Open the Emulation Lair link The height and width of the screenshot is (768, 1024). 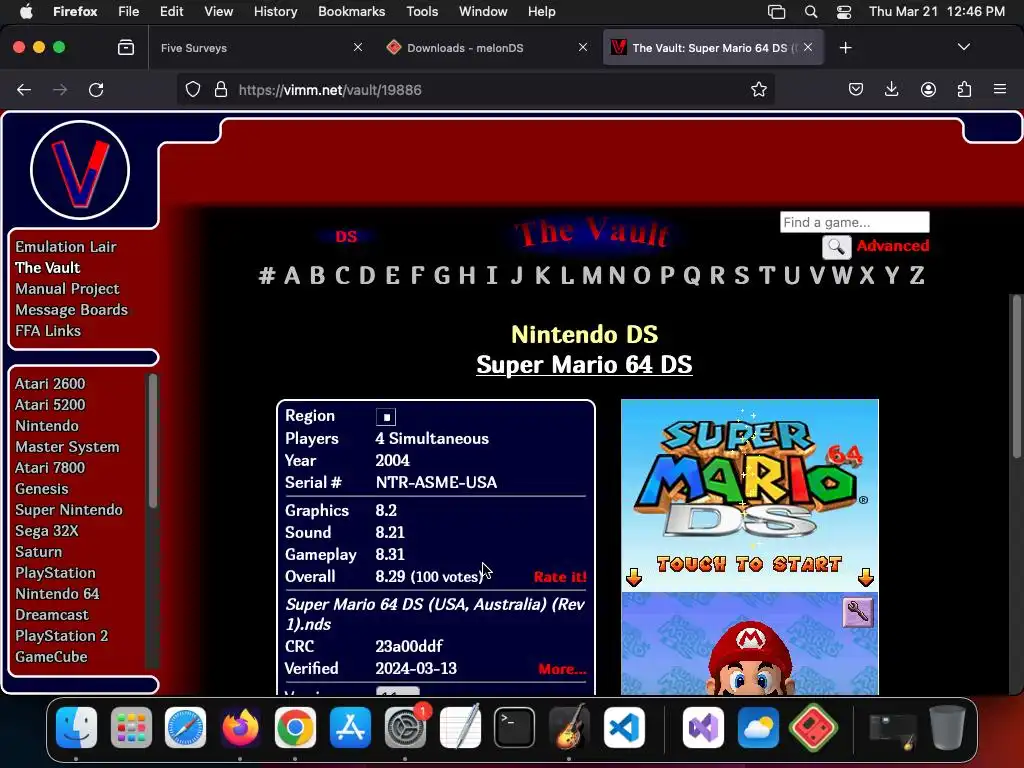(66, 247)
